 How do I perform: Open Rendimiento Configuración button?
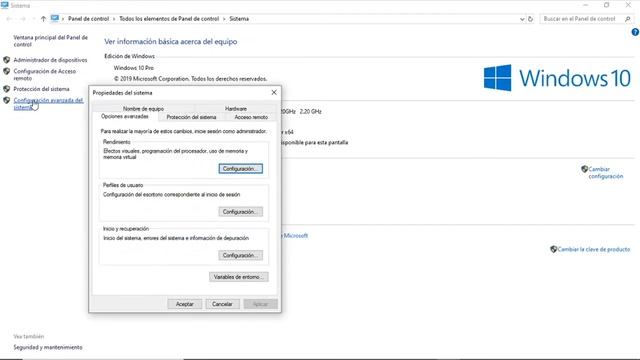click(240, 169)
